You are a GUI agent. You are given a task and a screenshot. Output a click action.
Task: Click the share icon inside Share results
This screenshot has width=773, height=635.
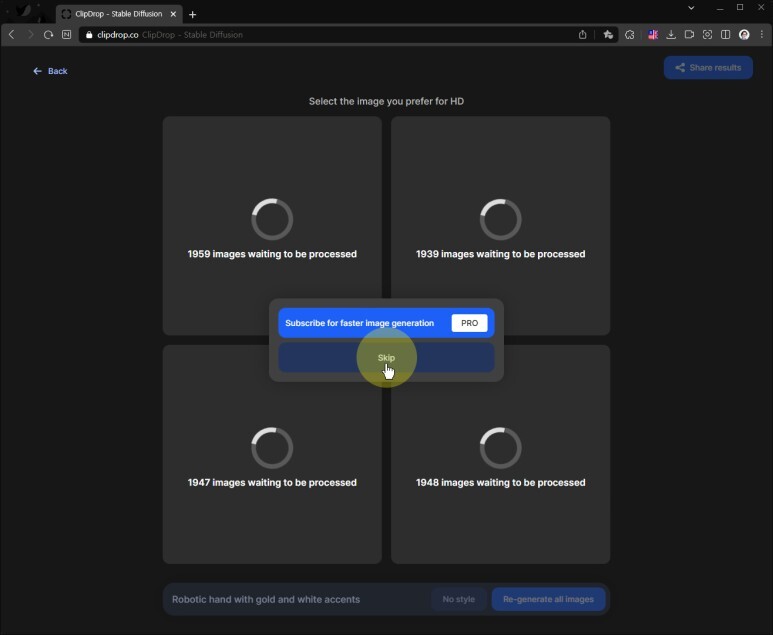click(680, 68)
